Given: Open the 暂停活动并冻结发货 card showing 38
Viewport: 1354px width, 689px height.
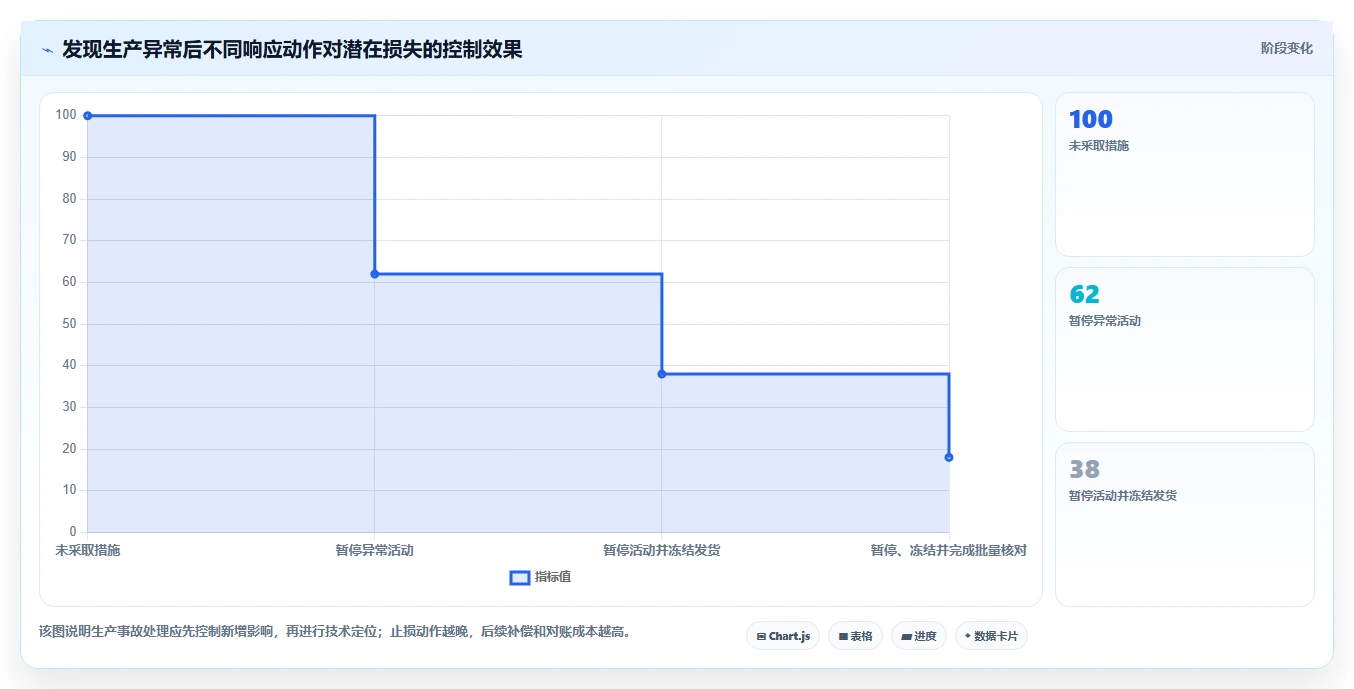Looking at the screenshot, I should click(x=1185, y=525).
